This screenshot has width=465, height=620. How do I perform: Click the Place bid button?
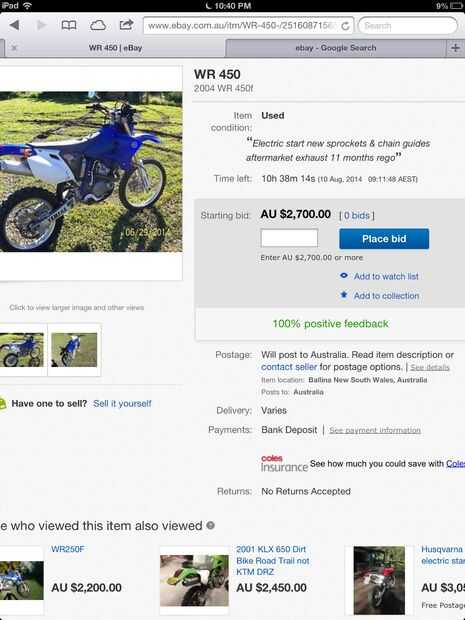point(384,238)
